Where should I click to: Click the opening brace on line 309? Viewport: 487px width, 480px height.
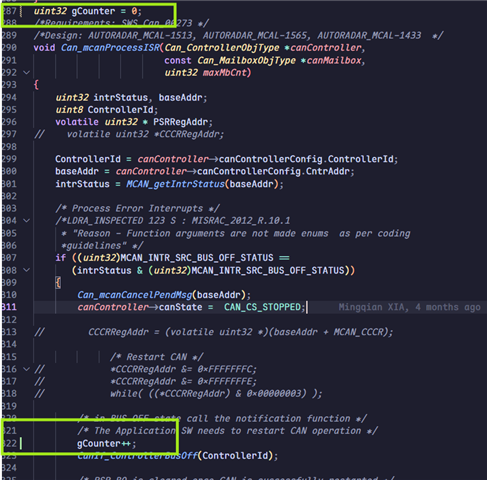tap(58, 283)
